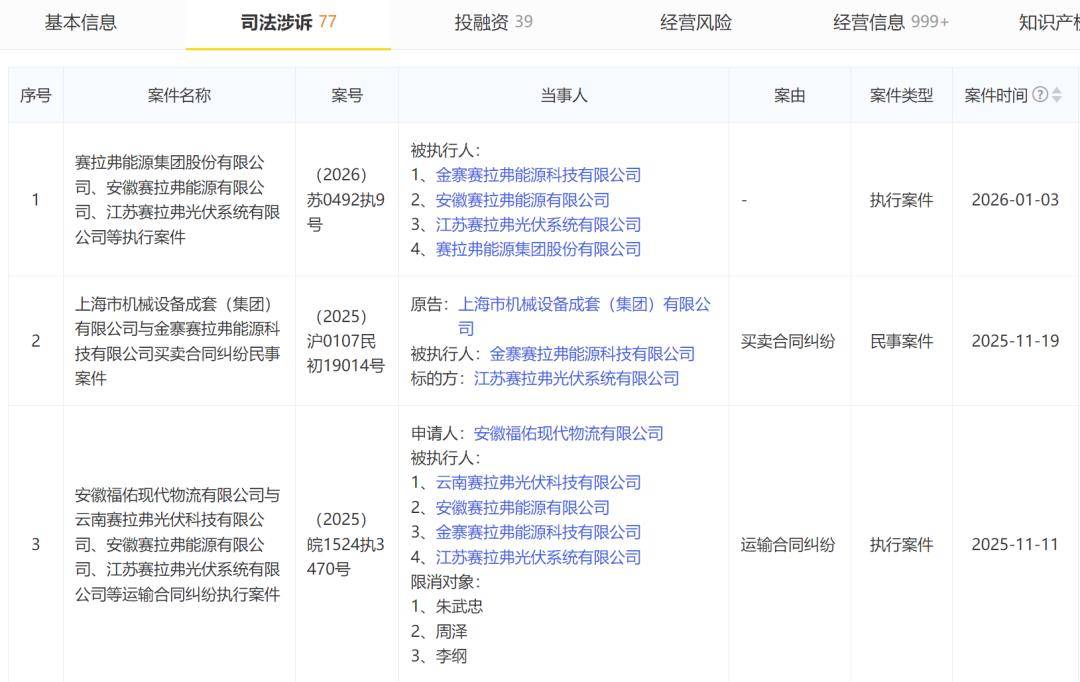Open 金寨赛拉弗能源科技有限公司 link in case 1
Viewport: 1080px width, 682px height.
click(x=538, y=175)
